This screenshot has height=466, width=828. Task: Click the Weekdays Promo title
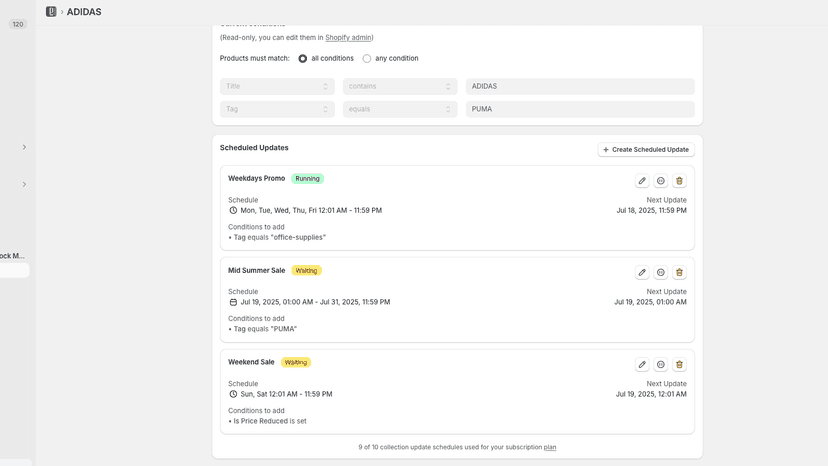[x=256, y=179]
